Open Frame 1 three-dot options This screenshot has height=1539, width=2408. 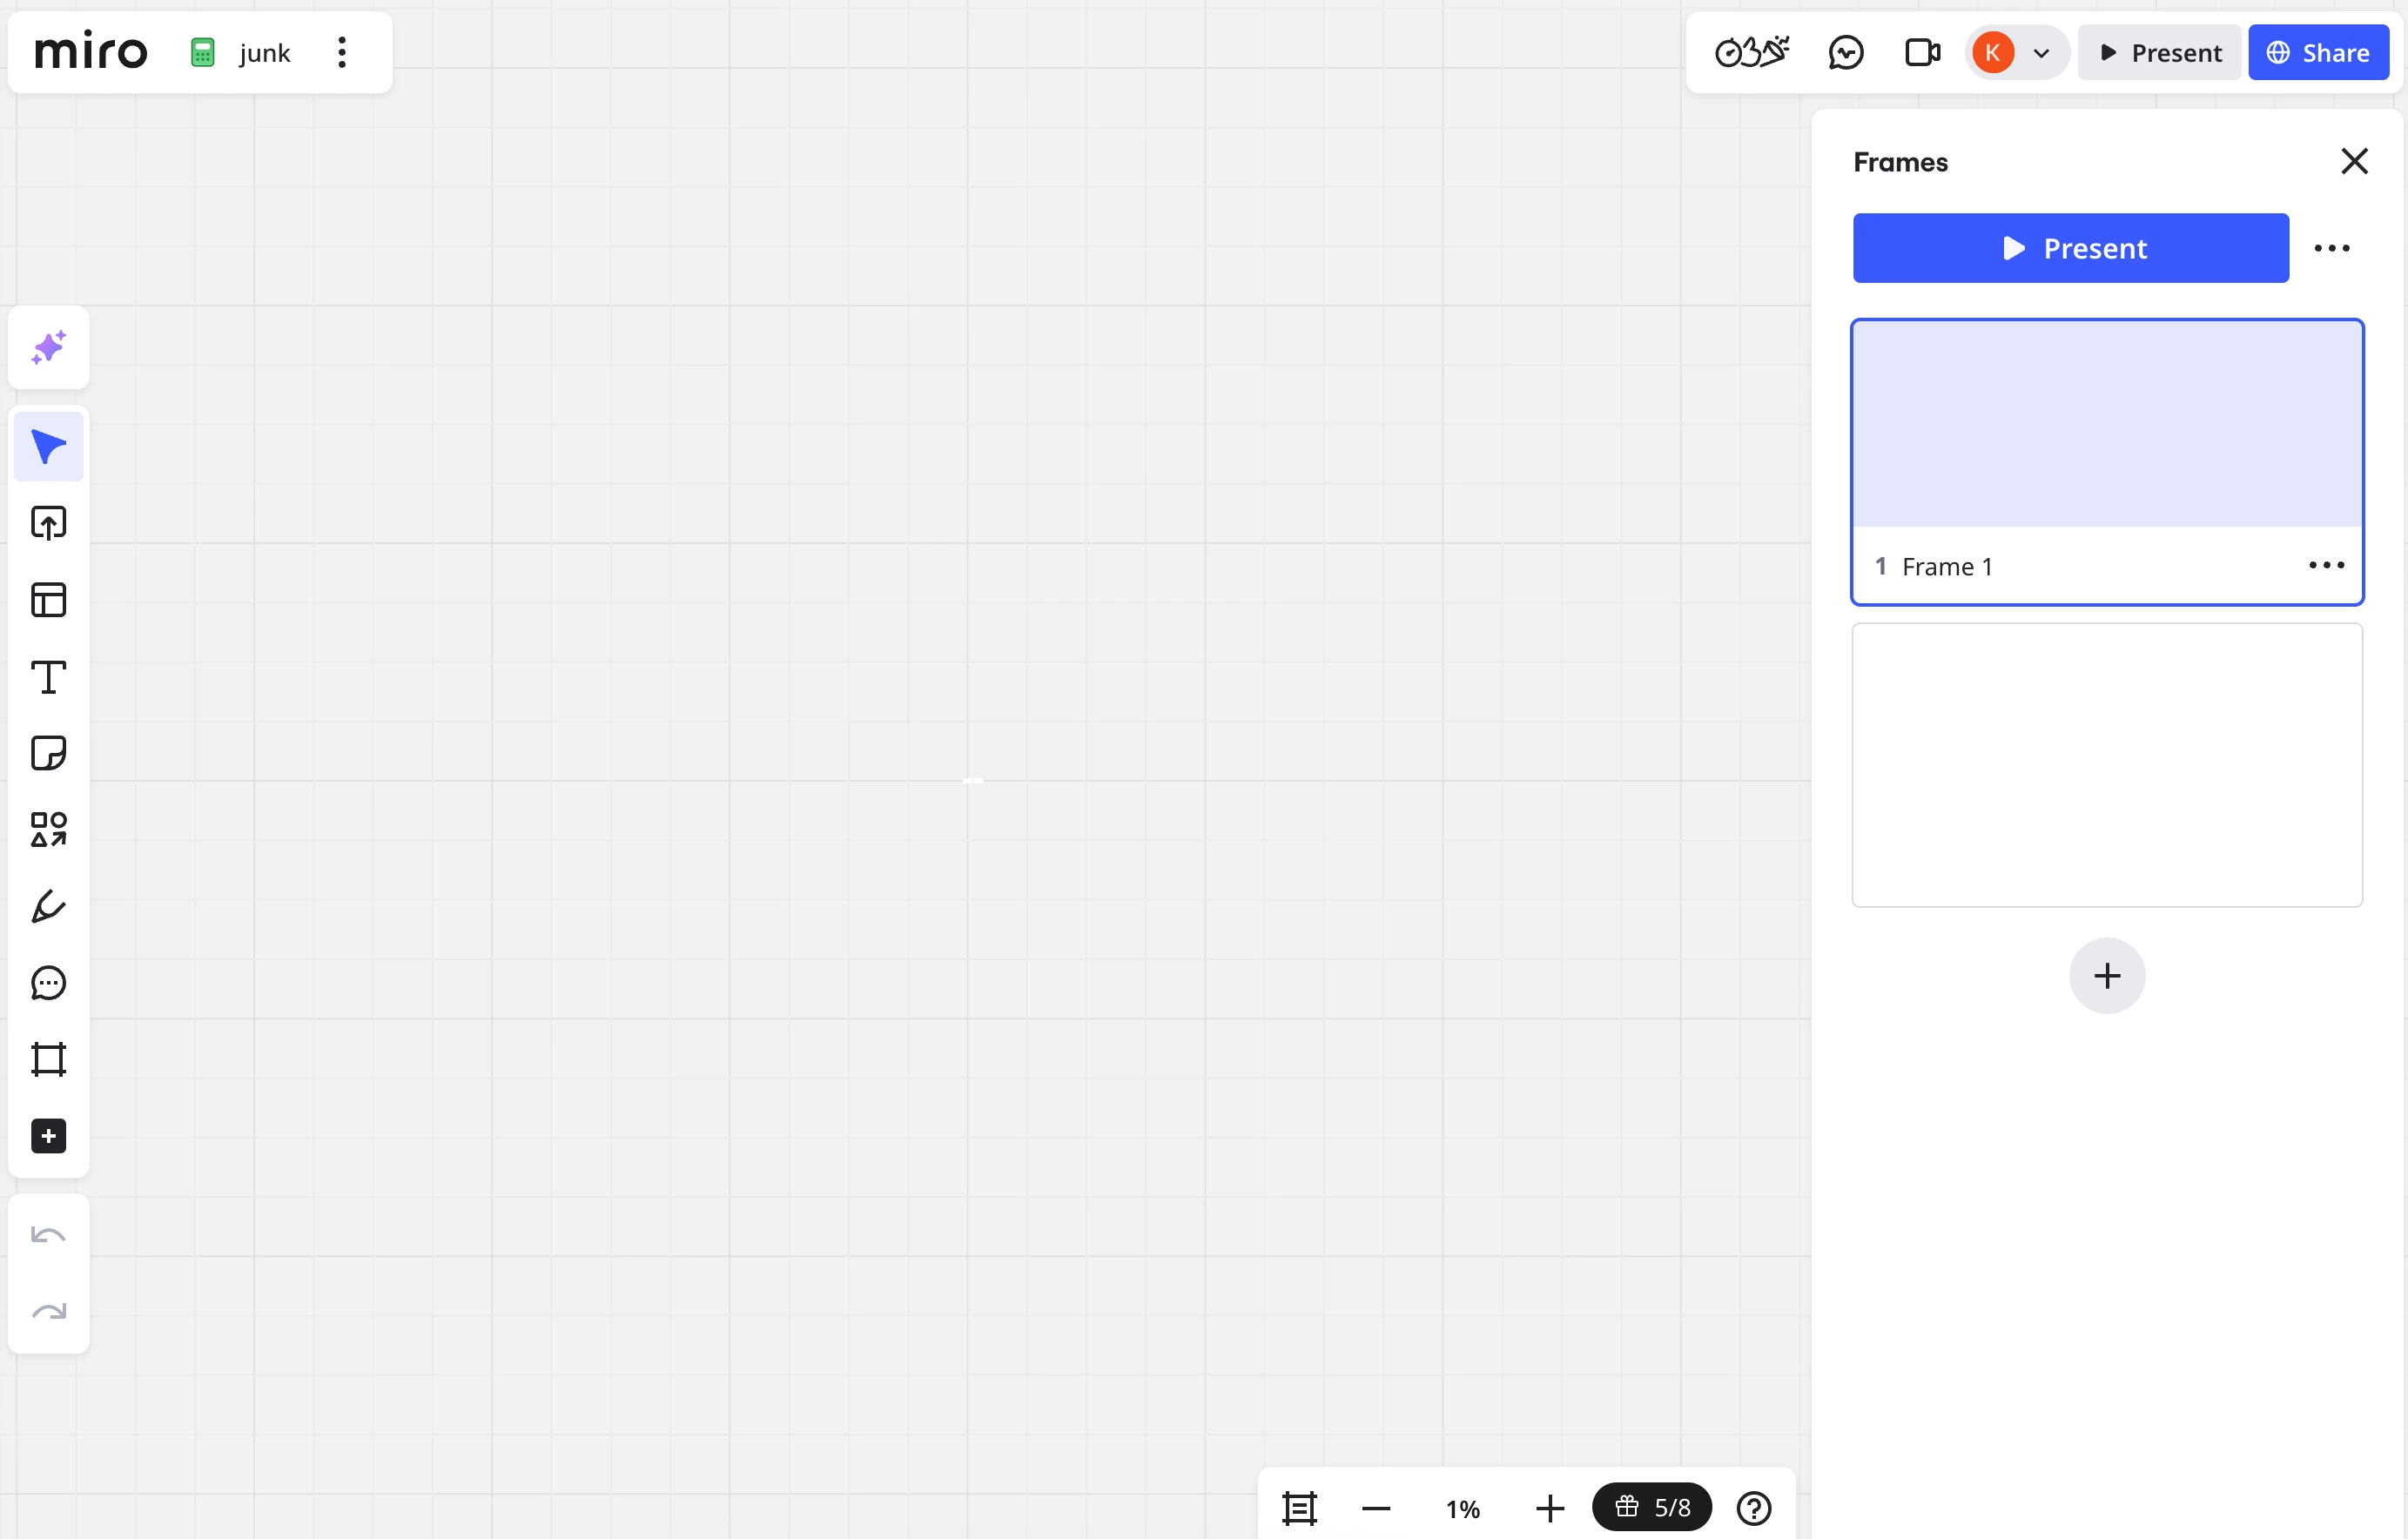2327,566
